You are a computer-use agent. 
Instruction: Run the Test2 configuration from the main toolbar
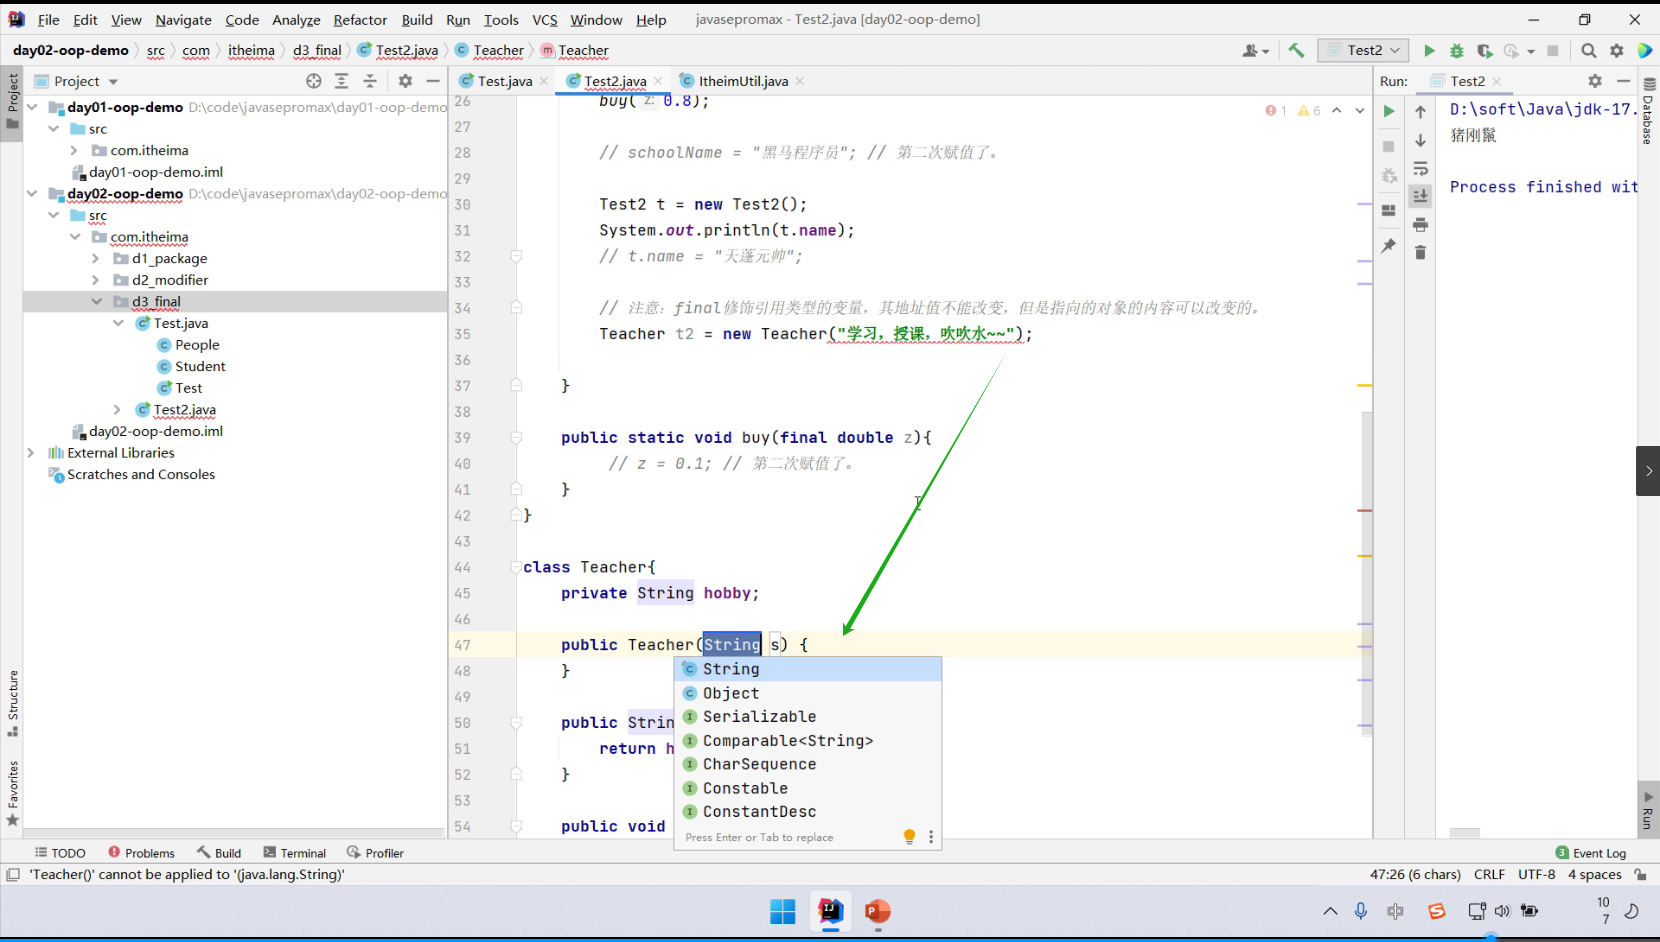pyautogui.click(x=1429, y=51)
